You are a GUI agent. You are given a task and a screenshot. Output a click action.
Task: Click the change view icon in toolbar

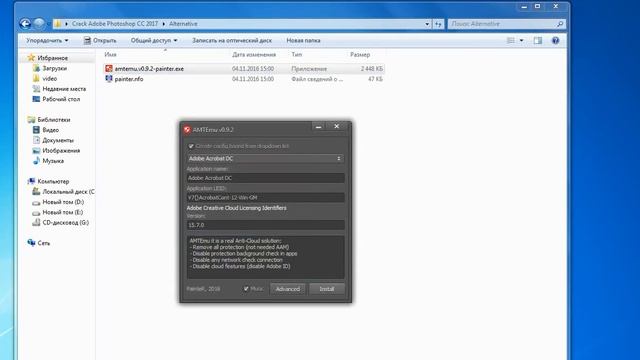511,40
